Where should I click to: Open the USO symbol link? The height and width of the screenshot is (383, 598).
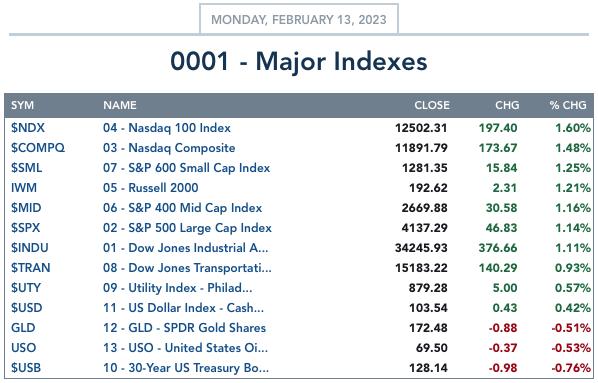coord(24,348)
